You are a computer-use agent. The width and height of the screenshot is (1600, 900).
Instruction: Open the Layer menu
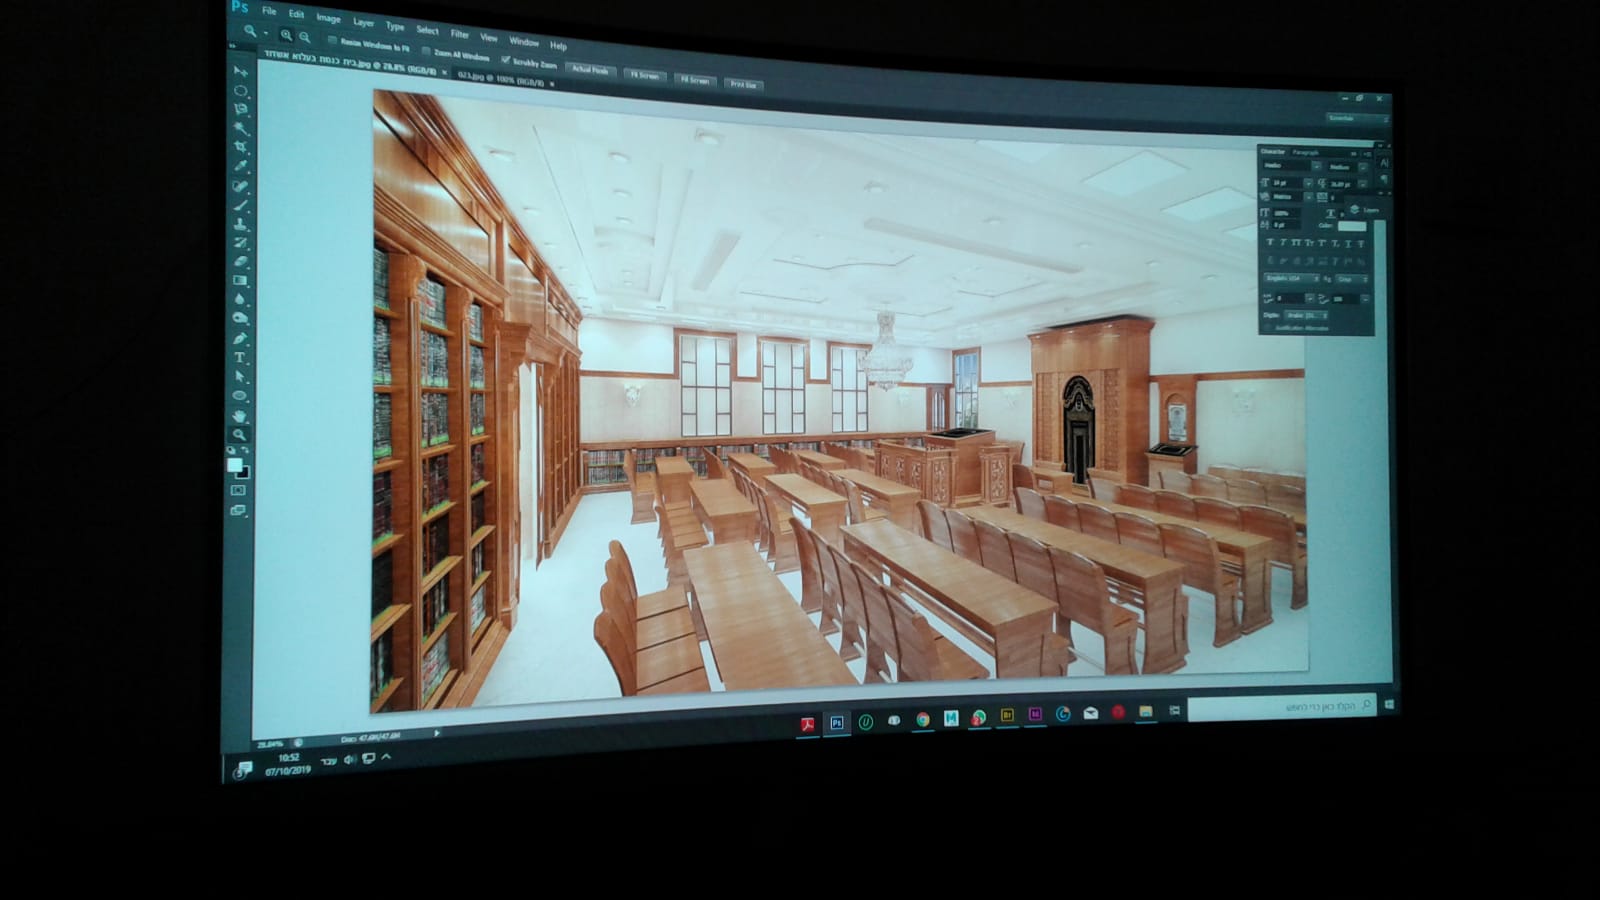click(363, 22)
